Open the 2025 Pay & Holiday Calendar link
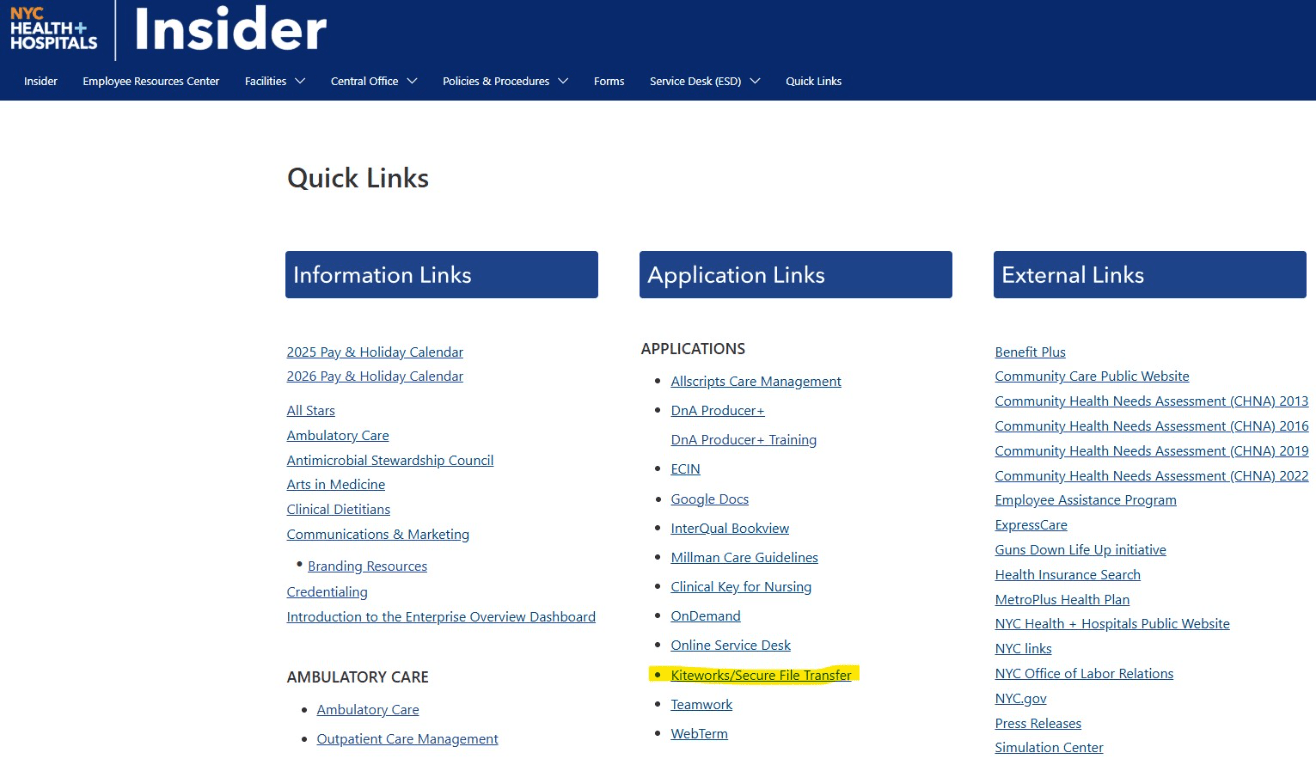 pos(375,352)
